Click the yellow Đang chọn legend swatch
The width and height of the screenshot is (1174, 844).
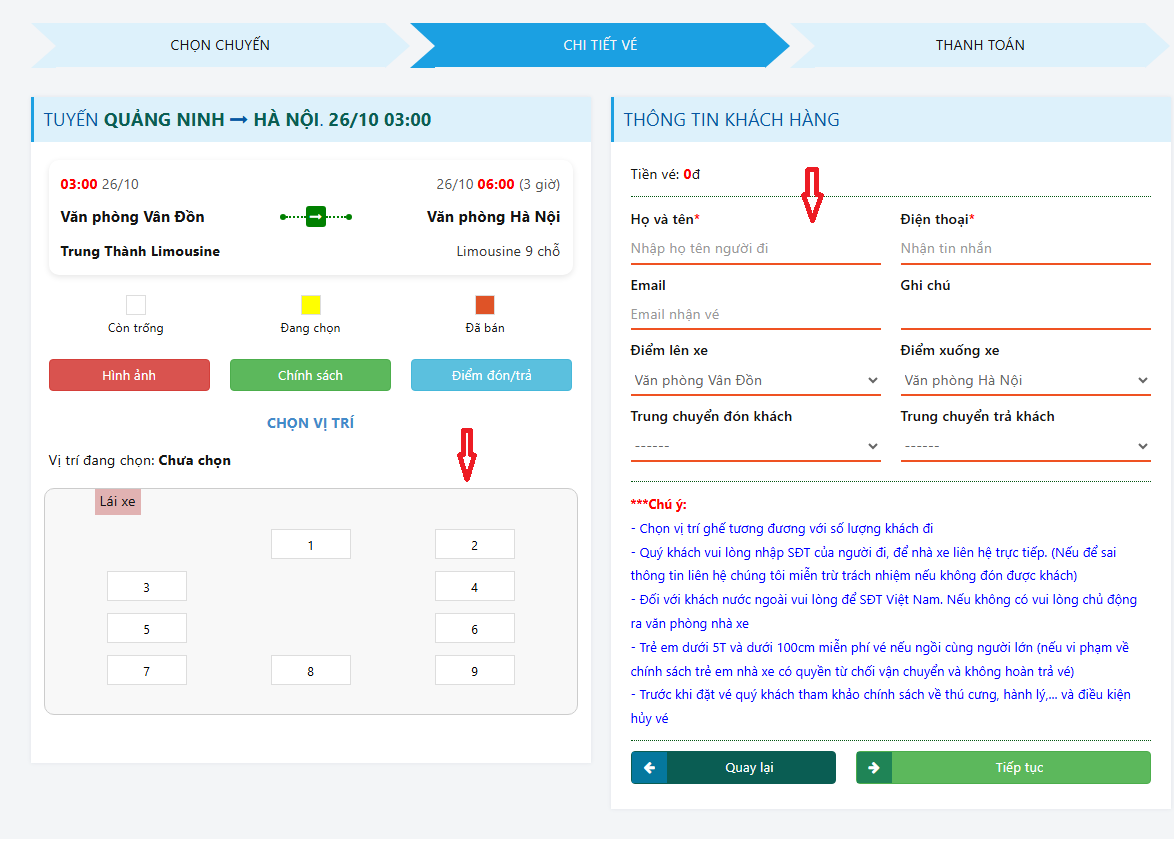310,305
